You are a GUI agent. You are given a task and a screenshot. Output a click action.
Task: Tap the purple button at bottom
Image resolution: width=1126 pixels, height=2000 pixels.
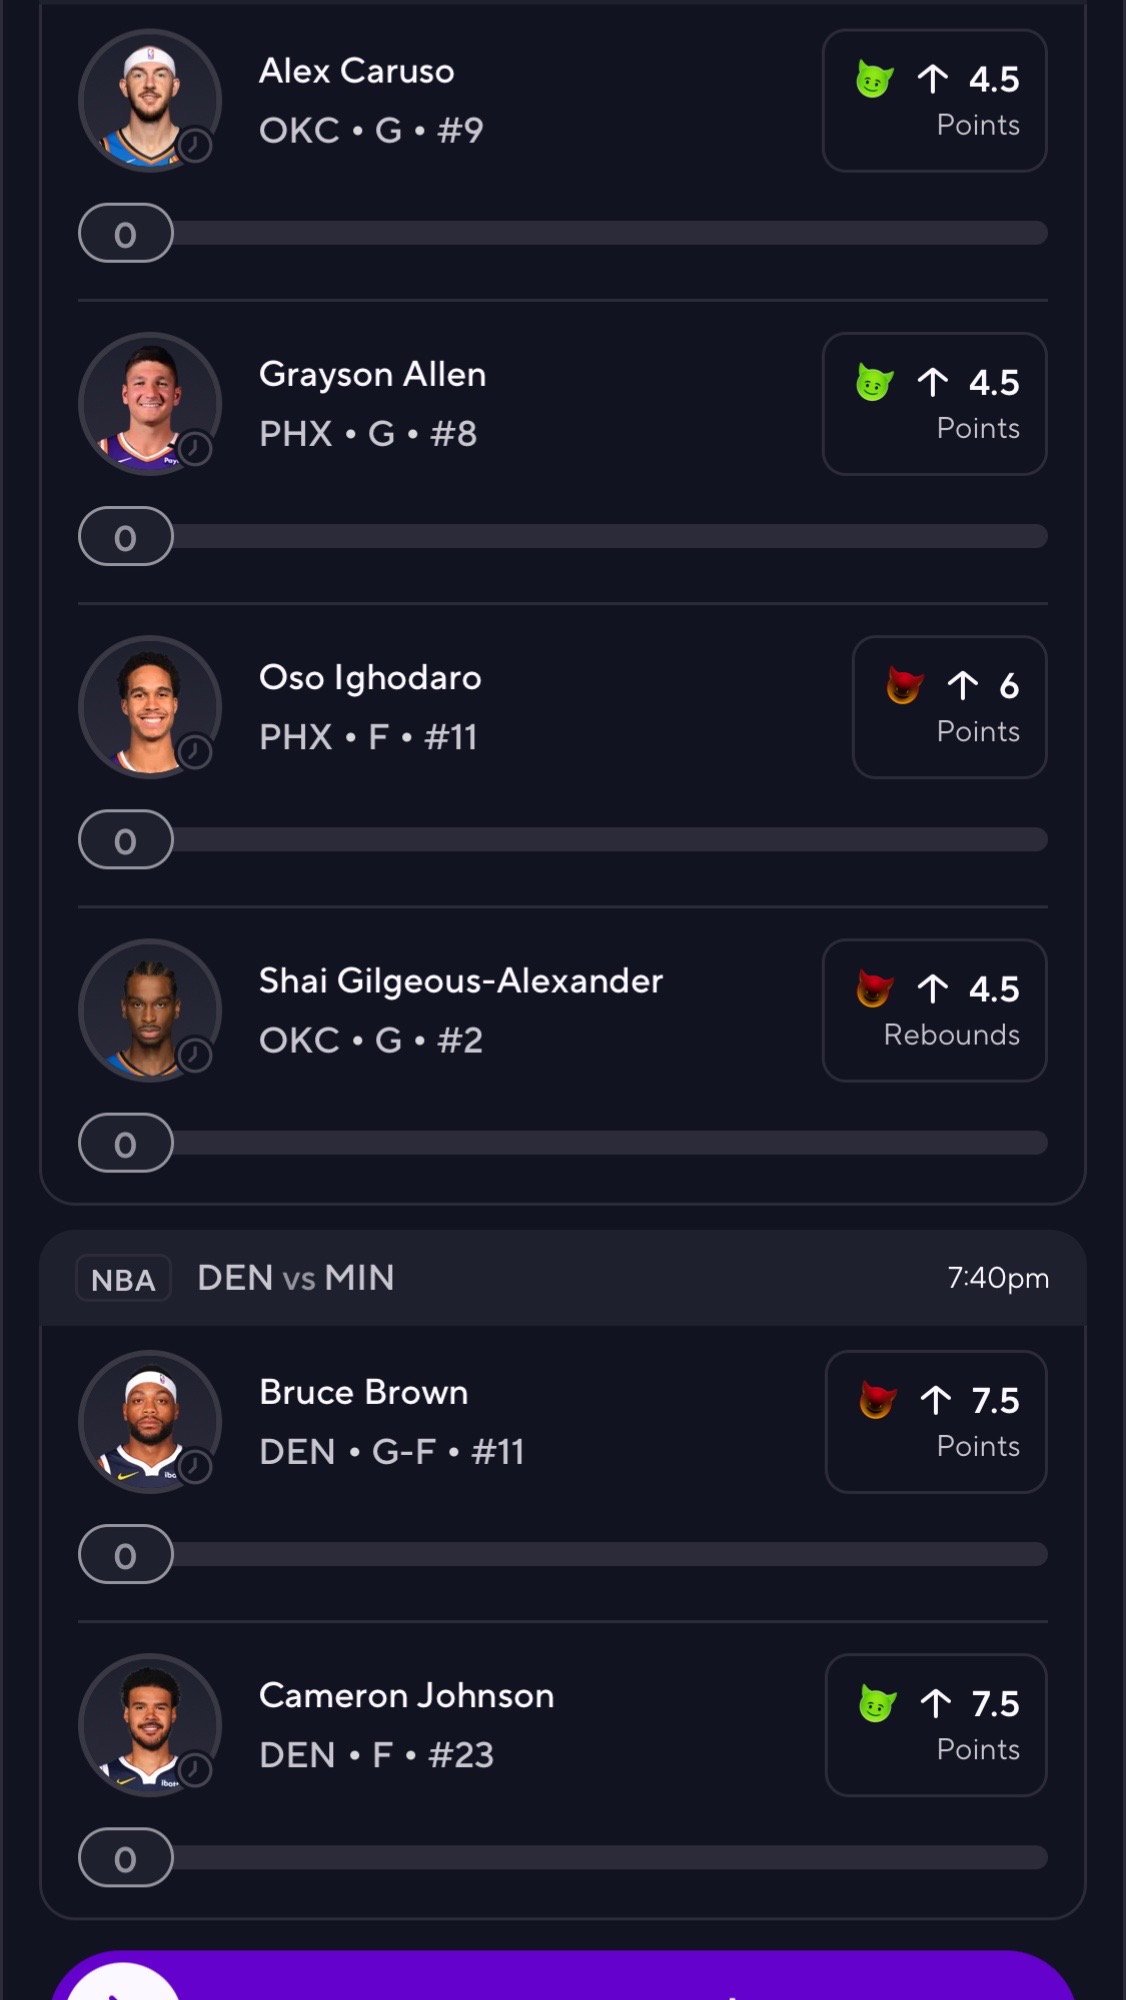[x=563, y=1975]
